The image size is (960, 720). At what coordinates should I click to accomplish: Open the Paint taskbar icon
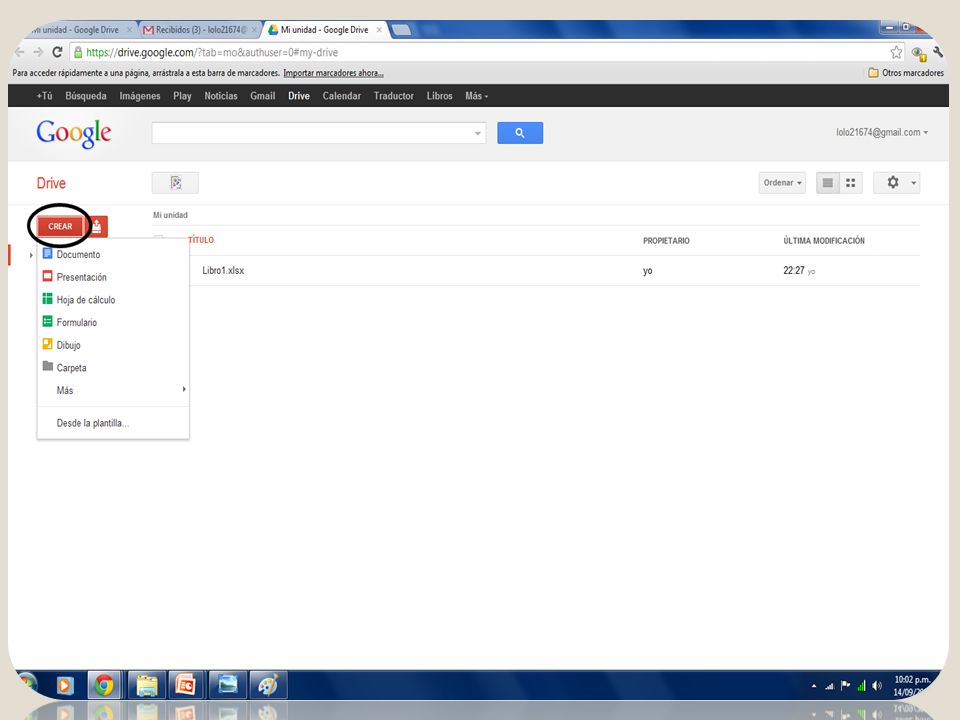268,685
